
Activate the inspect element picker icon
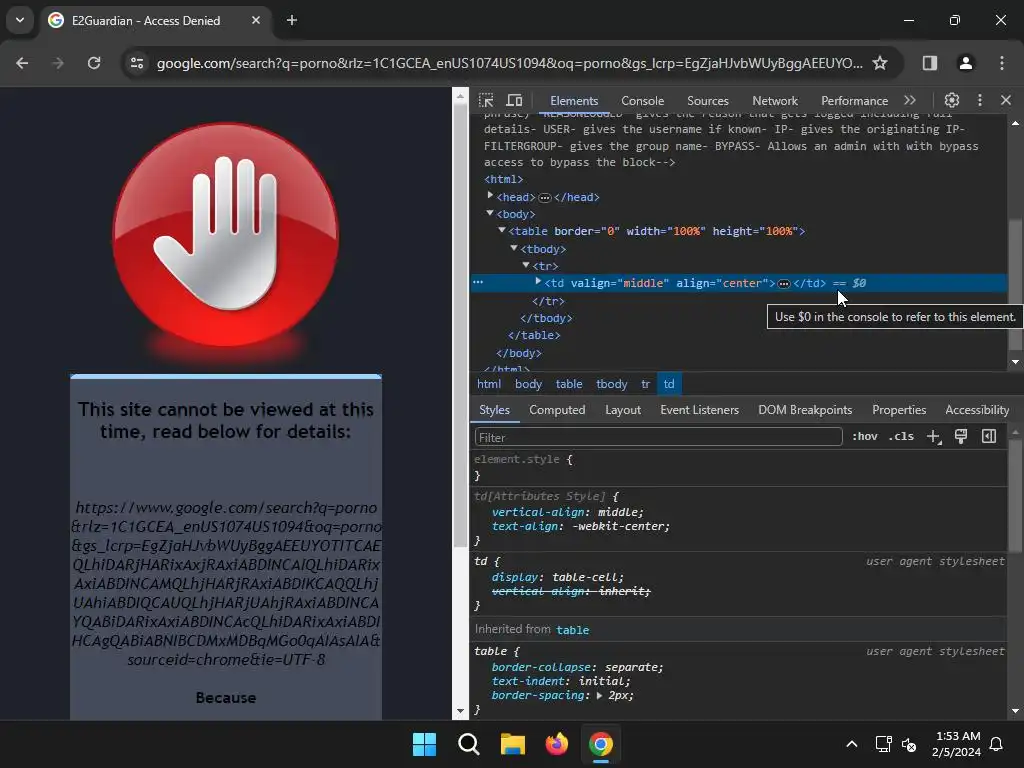pyautogui.click(x=486, y=101)
